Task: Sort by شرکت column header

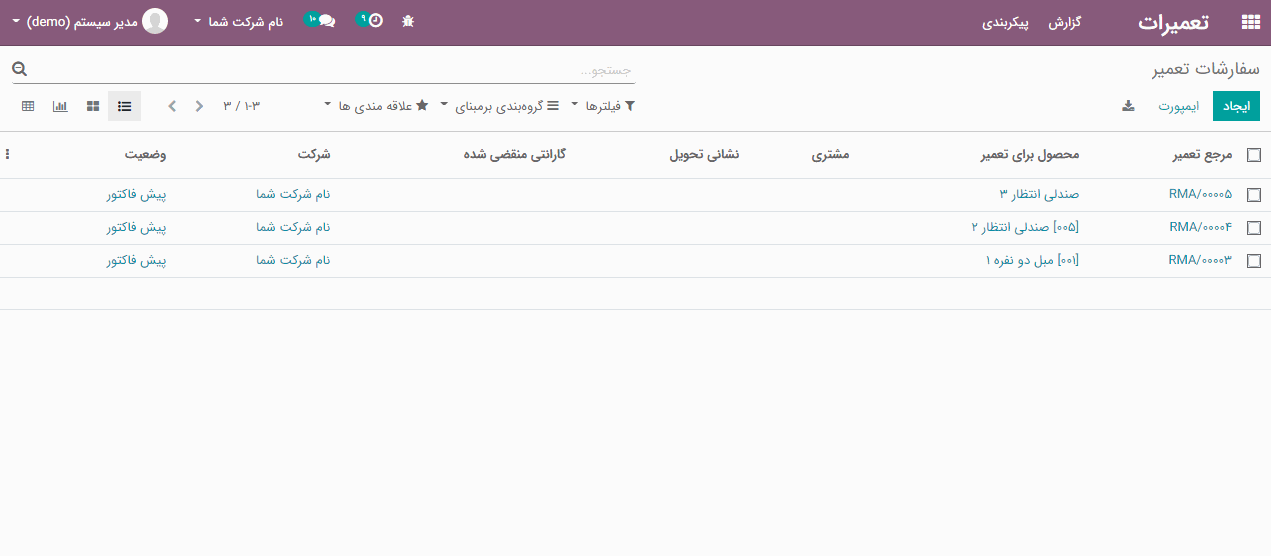Action: 314,155
